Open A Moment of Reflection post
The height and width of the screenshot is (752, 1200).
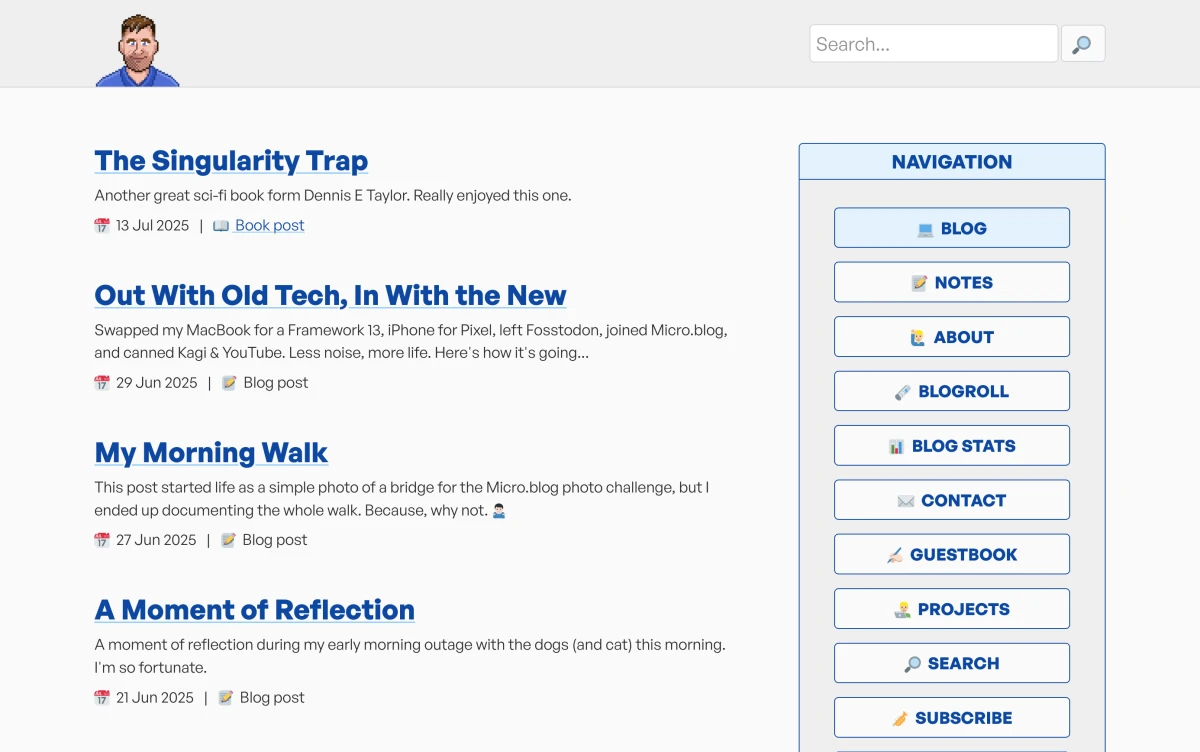click(254, 610)
